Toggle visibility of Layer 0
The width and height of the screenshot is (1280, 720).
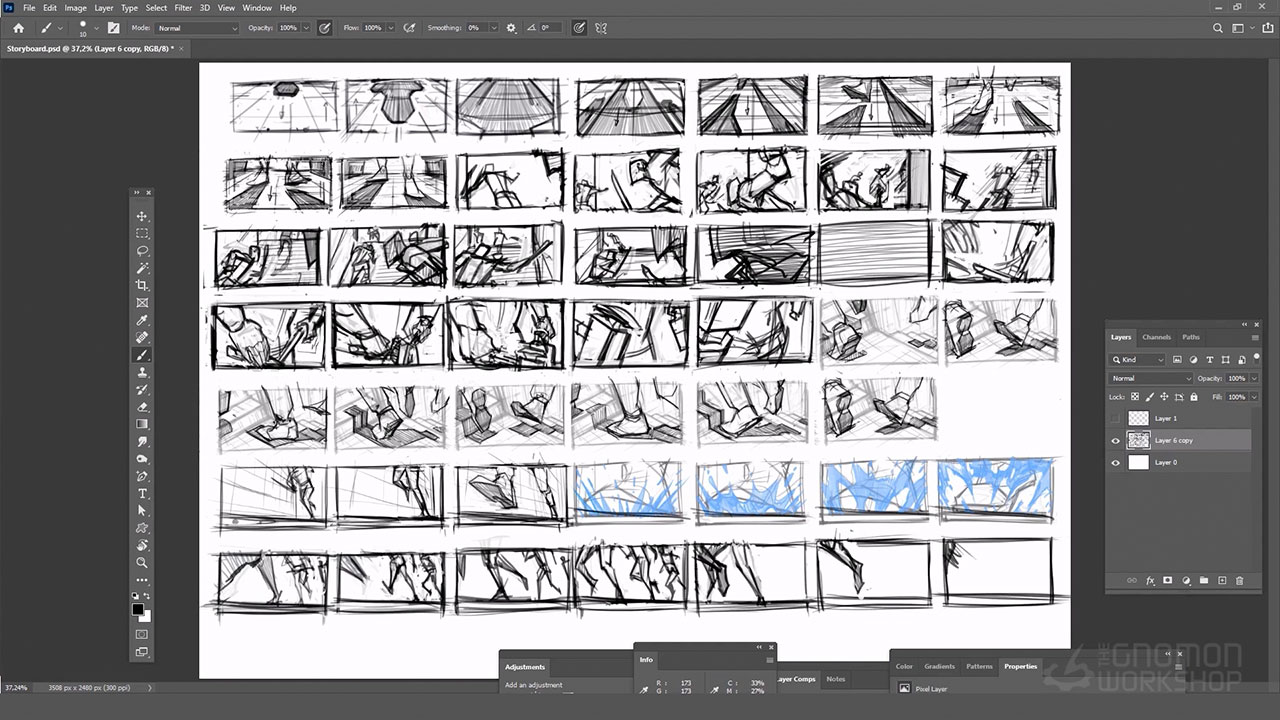click(x=1116, y=462)
